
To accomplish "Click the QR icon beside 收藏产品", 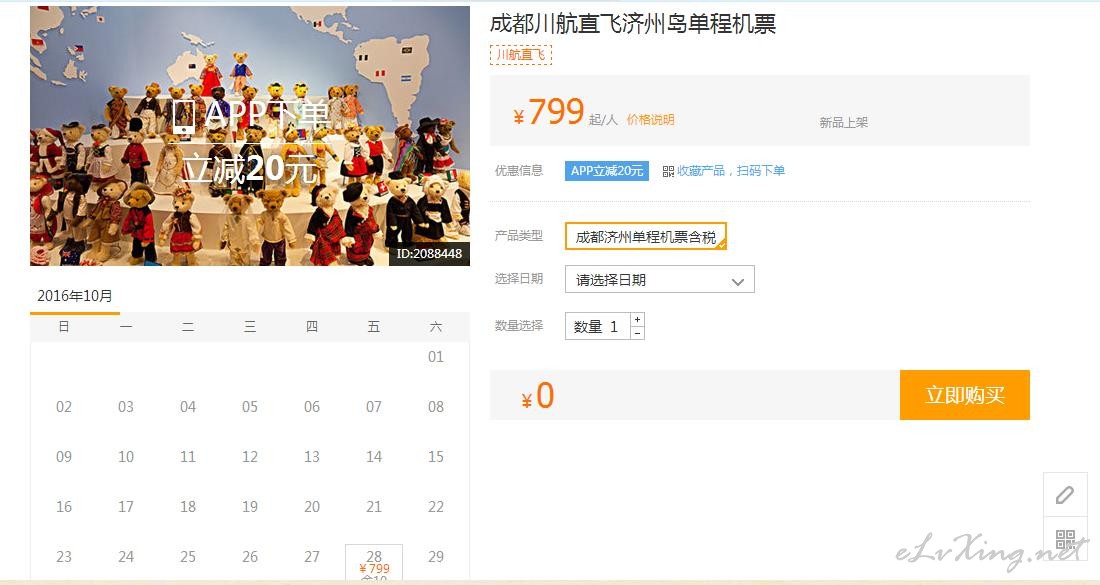I will [x=668, y=171].
